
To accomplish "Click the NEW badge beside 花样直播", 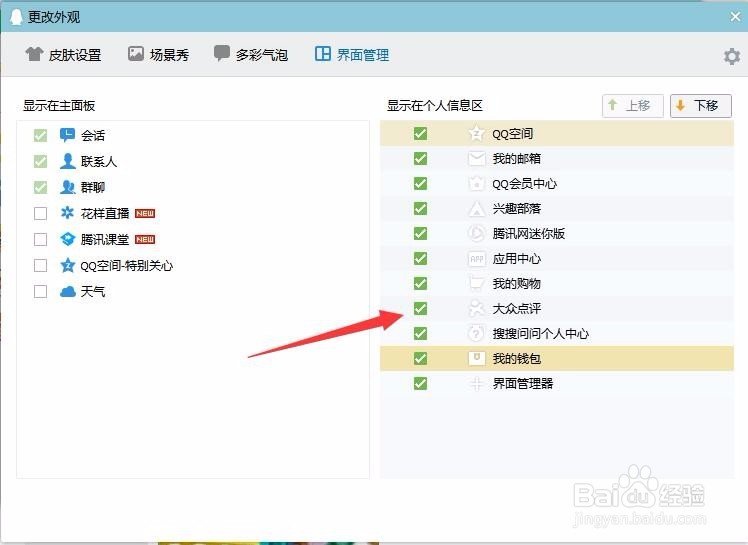I will (145, 213).
